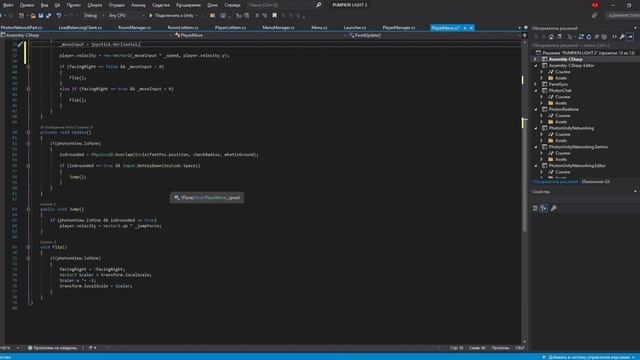Collapse the Flip() method outline toggle
This screenshot has height=360, width=640.
tap(28, 247)
